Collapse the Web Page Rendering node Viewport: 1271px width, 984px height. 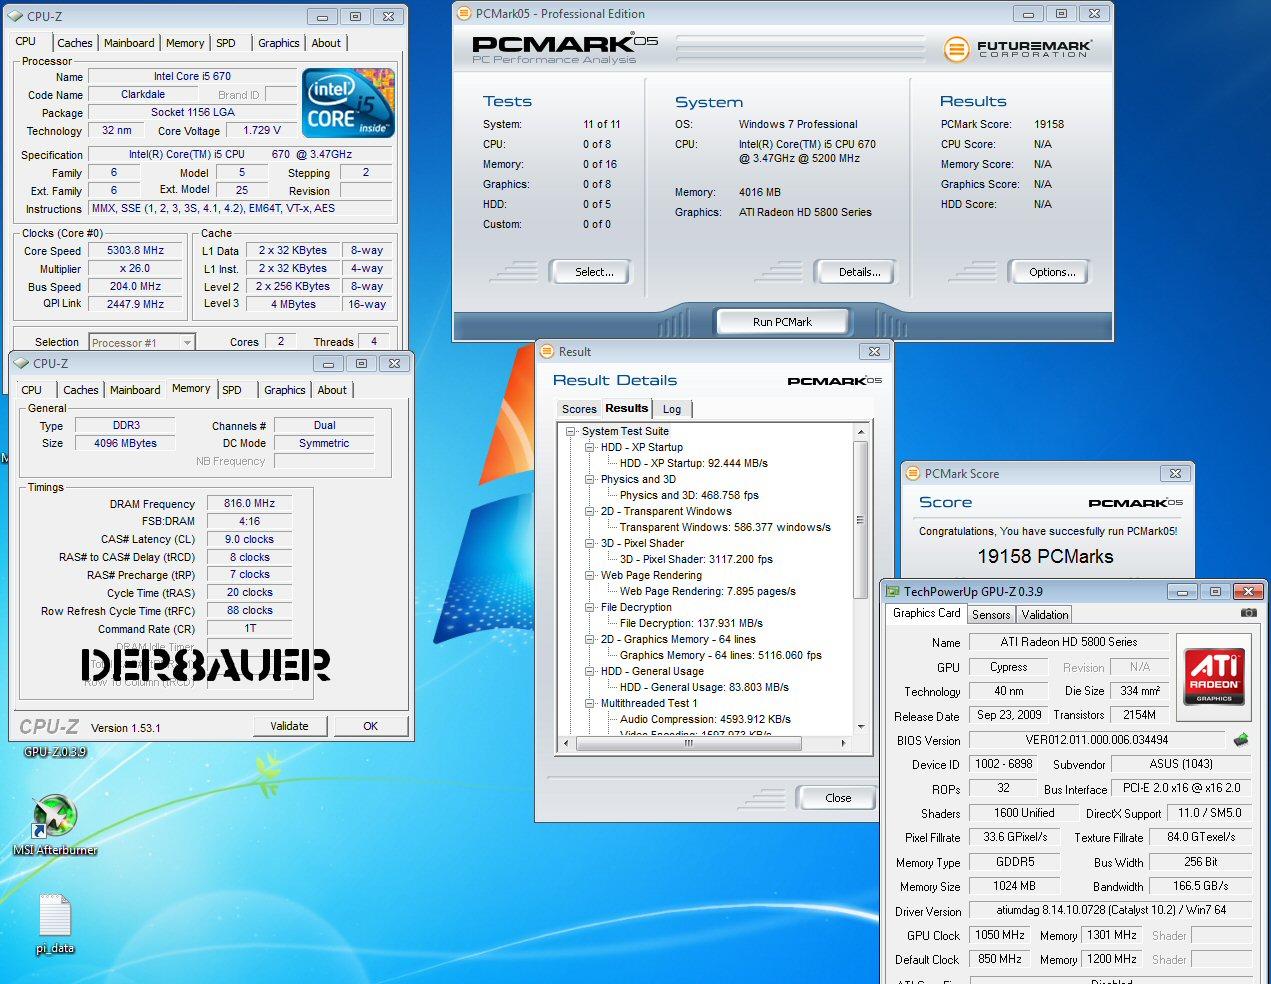point(590,575)
